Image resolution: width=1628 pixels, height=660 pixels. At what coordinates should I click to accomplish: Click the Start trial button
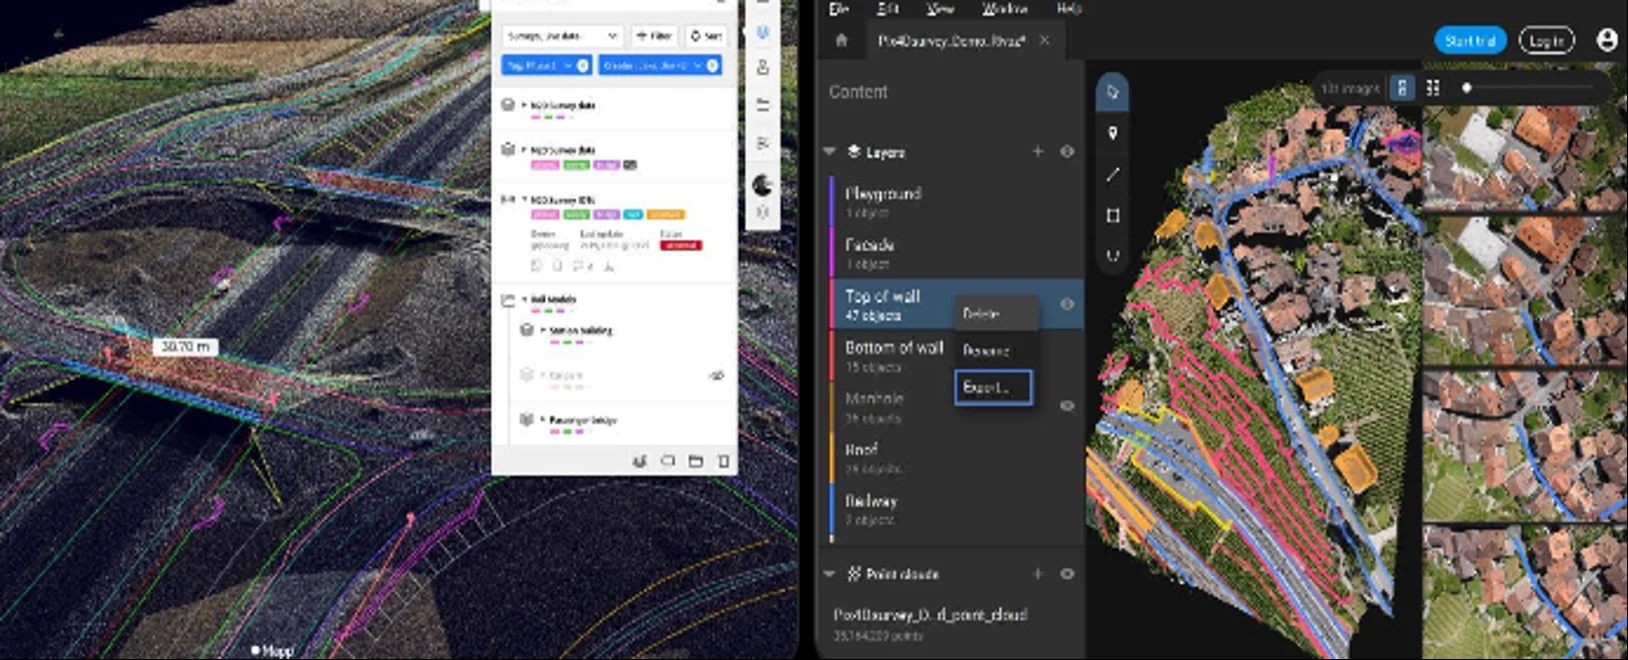(x=1470, y=40)
